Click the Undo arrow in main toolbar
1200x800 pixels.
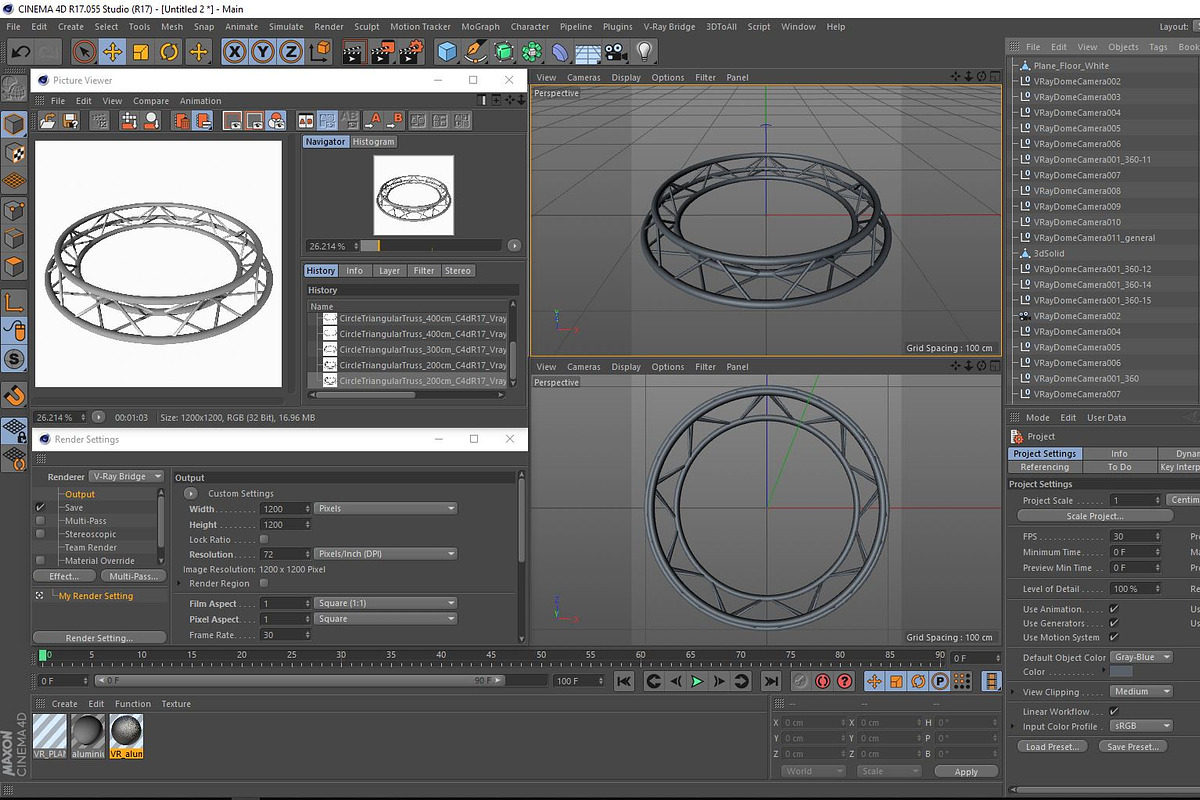click(20, 51)
